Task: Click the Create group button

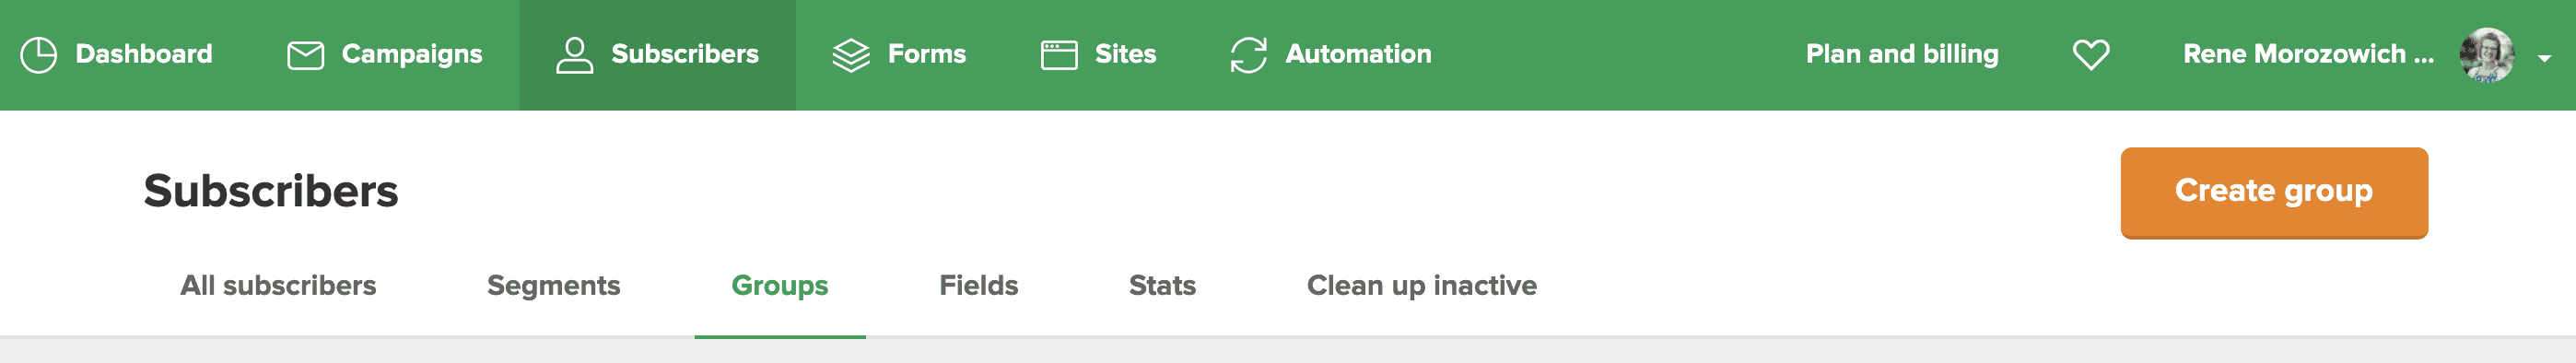Action: (x=2274, y=192)
